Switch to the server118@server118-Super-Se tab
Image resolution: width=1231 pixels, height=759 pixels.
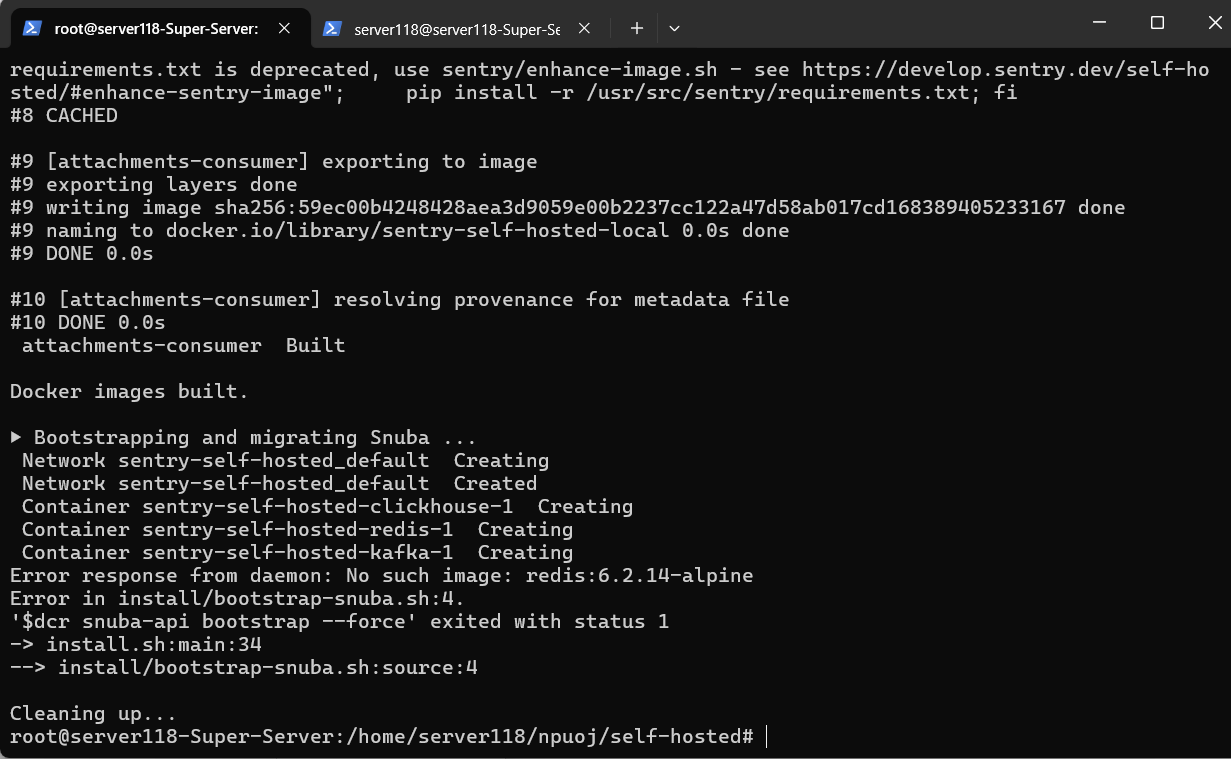456,29
